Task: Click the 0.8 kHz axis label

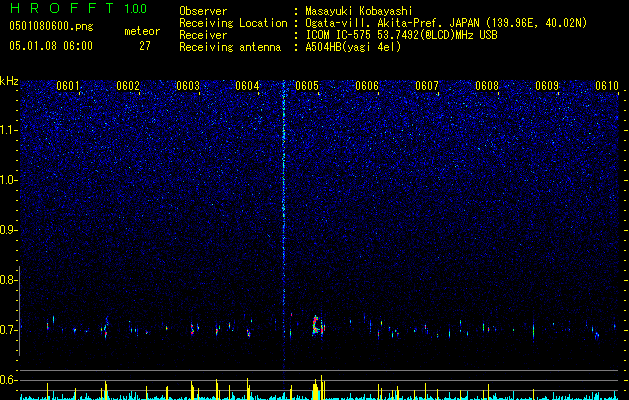Action: 8,280
